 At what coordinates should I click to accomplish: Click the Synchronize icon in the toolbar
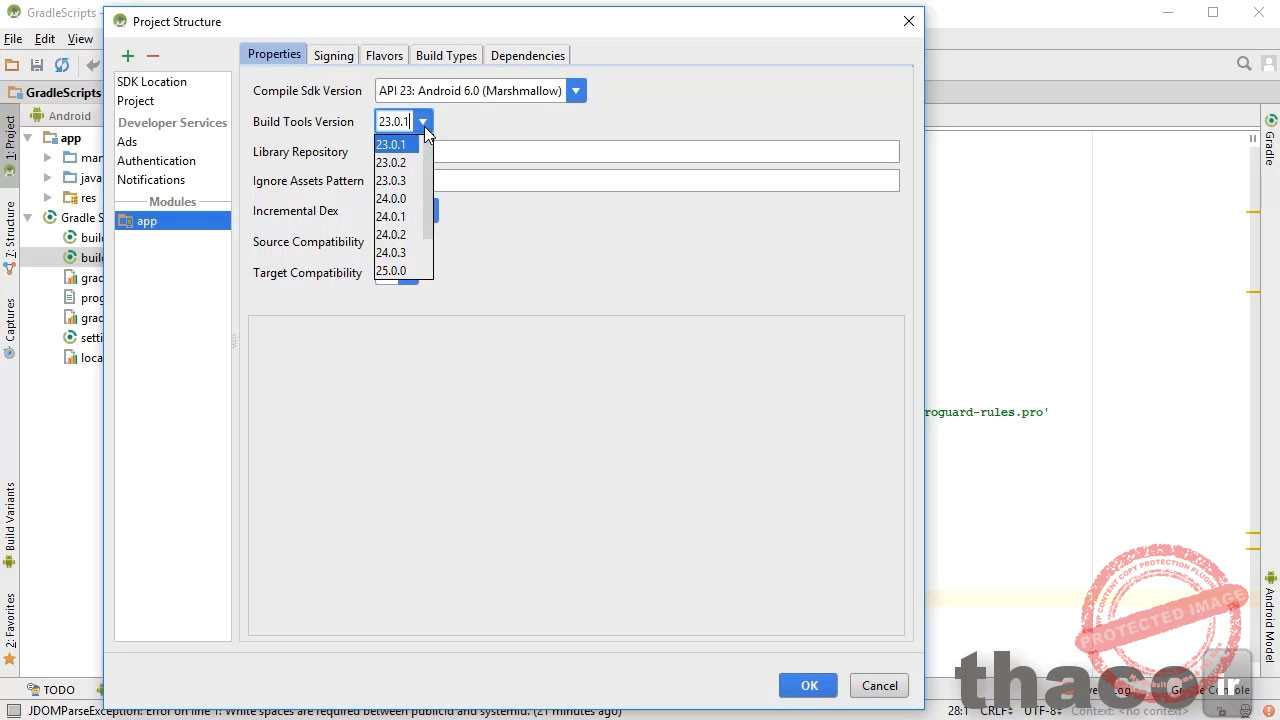(62, 65)
